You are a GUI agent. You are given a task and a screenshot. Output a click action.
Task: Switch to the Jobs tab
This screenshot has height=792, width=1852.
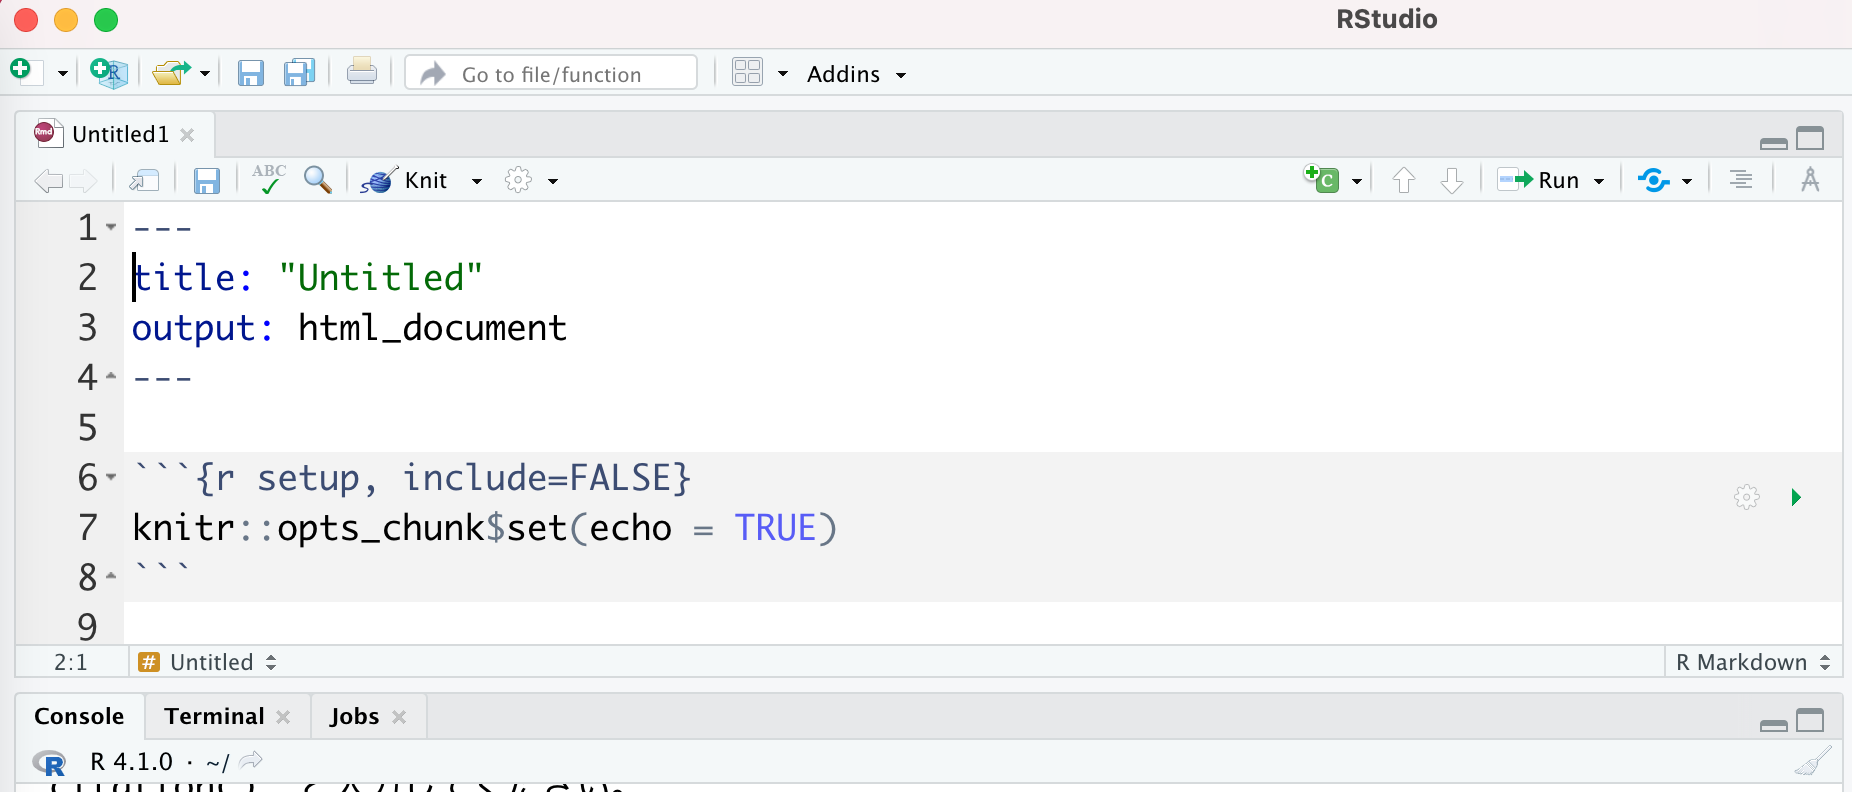click(354, 716)
